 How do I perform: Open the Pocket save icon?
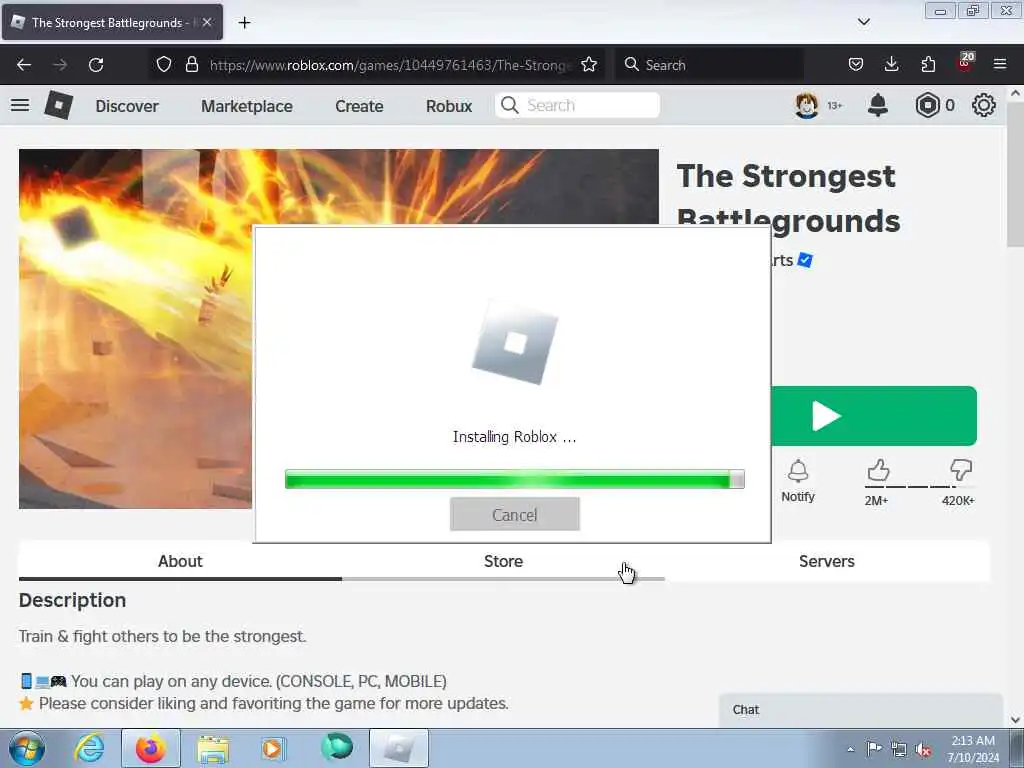(x=856, y=64)
